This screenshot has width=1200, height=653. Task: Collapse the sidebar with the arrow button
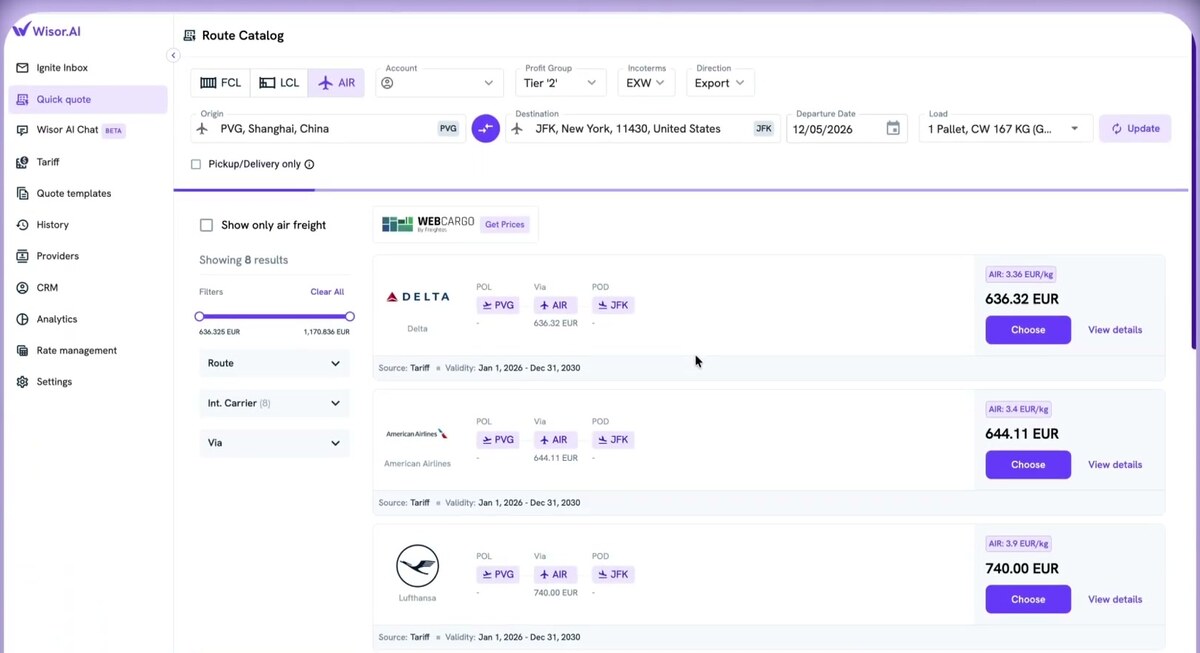[173, 56]
